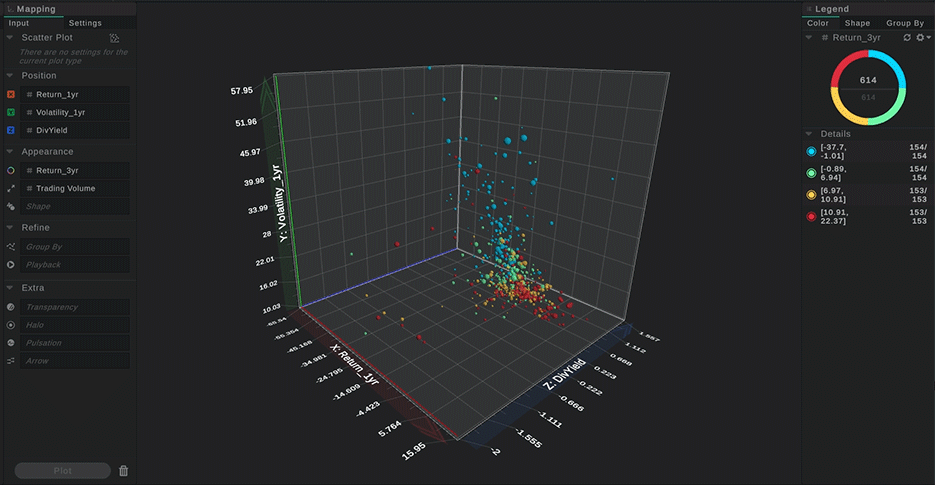Delete the plot with the trash icon

click(123, 471)
